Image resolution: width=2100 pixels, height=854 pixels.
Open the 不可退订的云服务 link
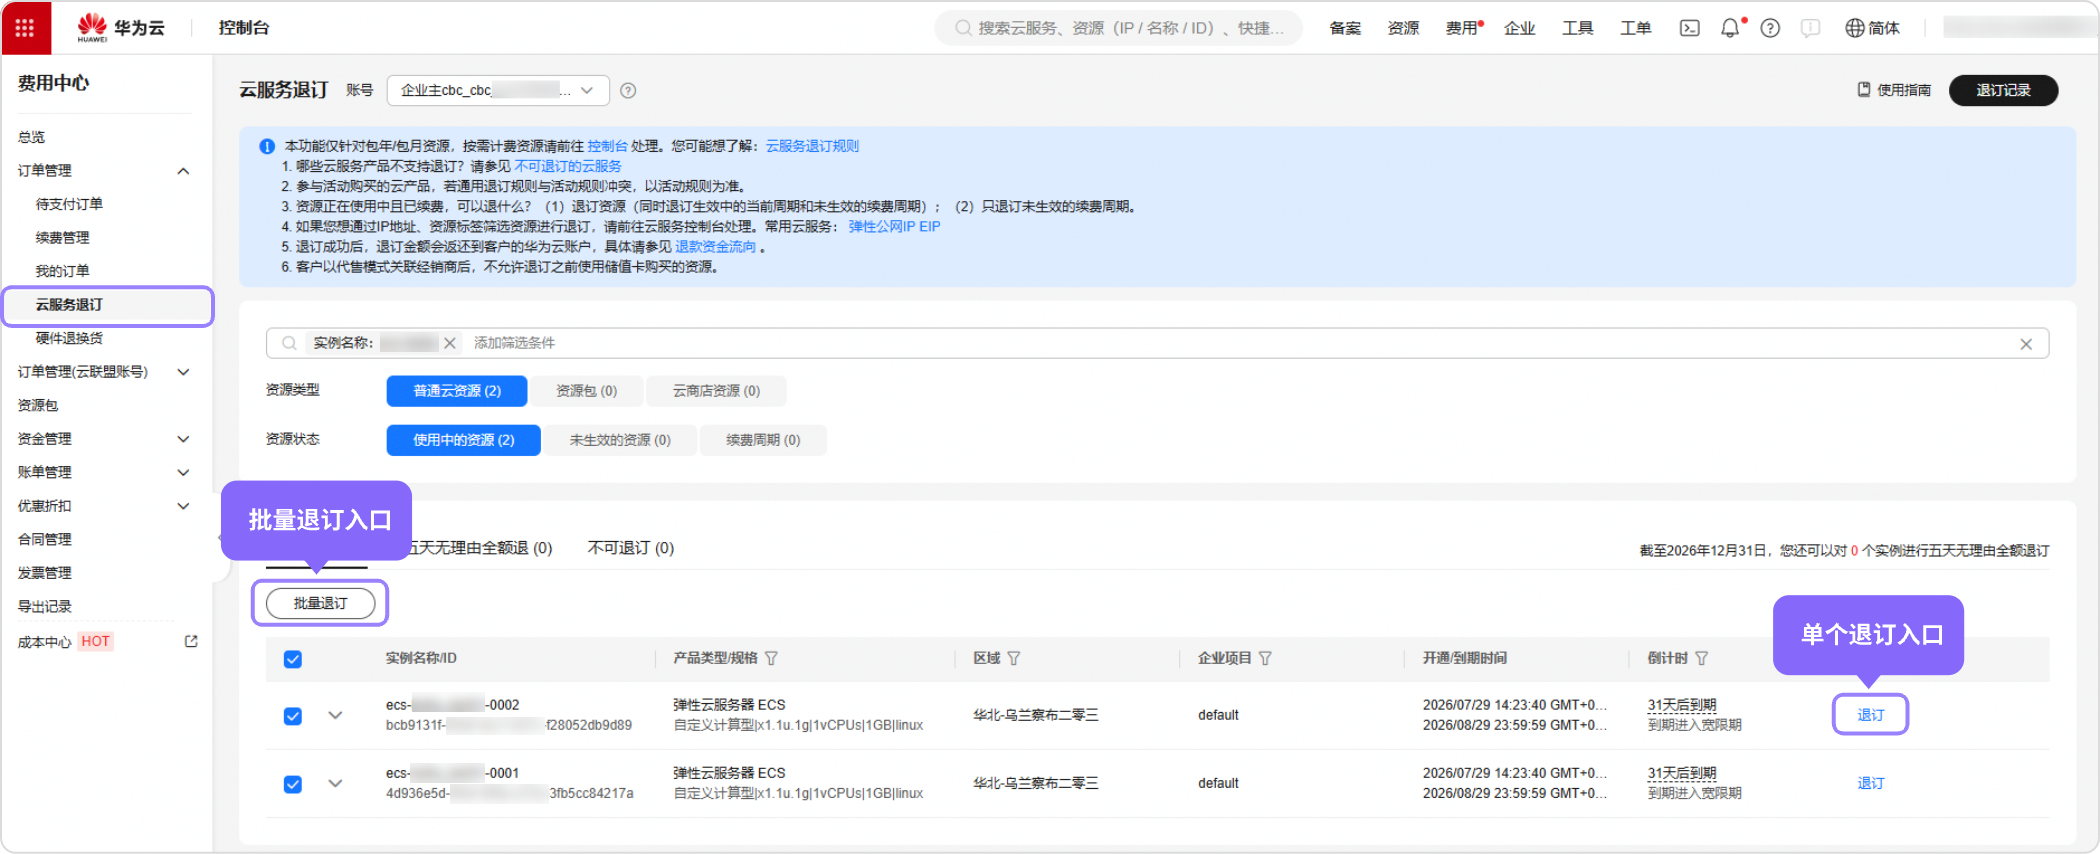tap(568, 166)
